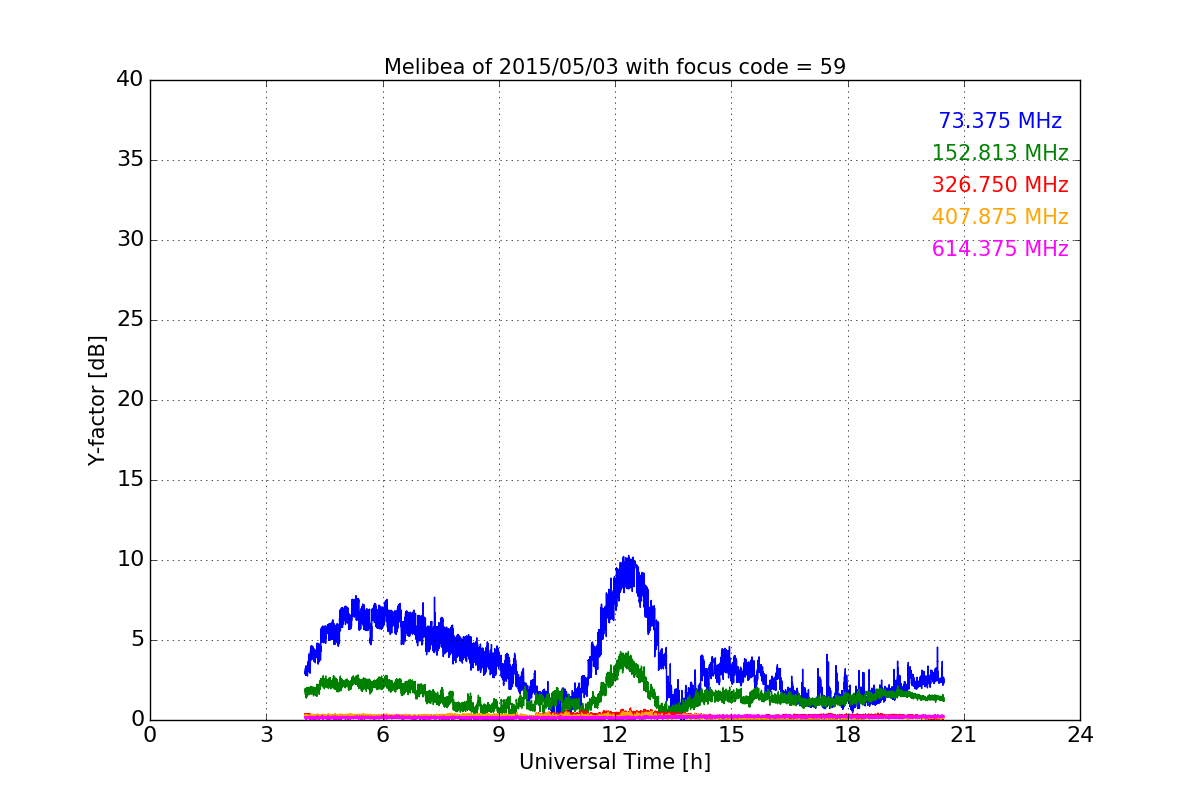Screen dimensions: 1200x800
Task: Click x-axis tick label '15'
Action: coord(731,735)
